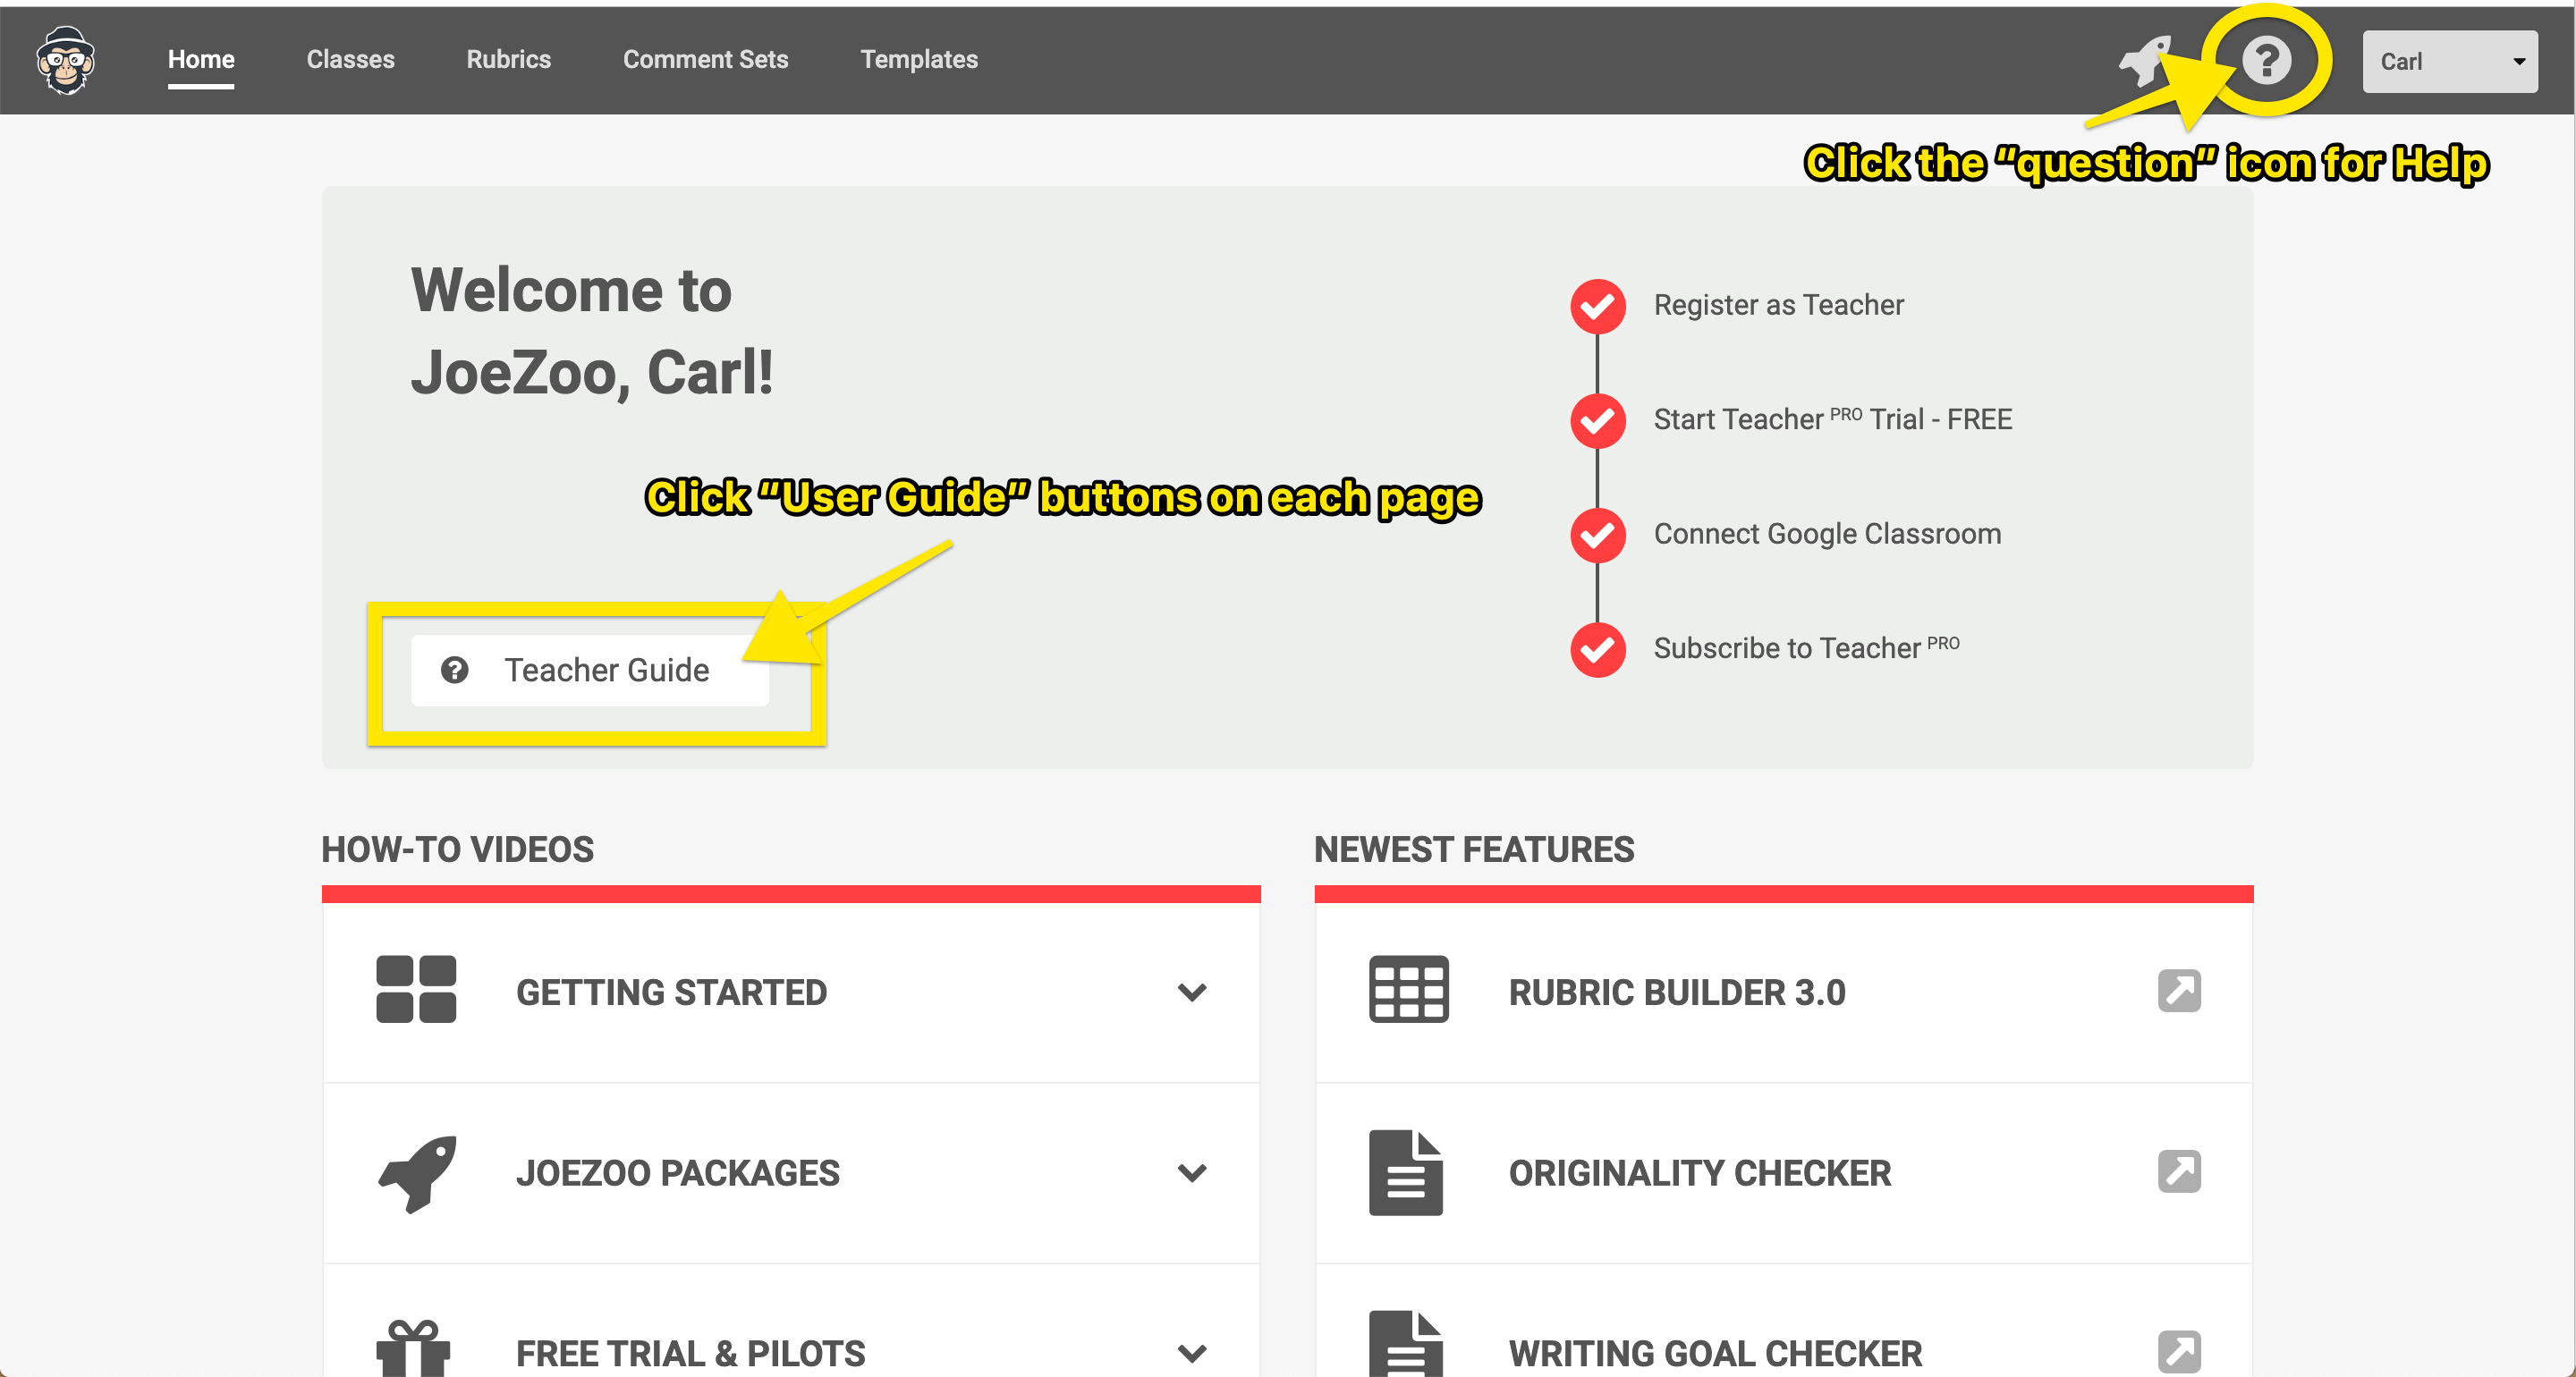Open the Comment Sets tab
Image resolution: width=2576 pixels, height=1377 pixels.
pyautogui.click(x=705, y=60)
